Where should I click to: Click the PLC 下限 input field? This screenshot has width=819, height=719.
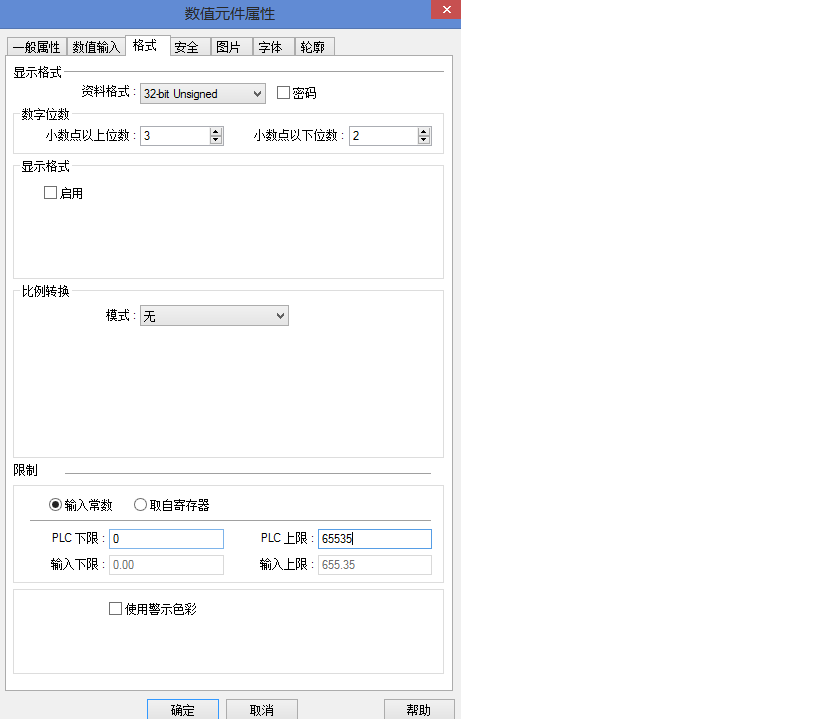coord(166,539)
